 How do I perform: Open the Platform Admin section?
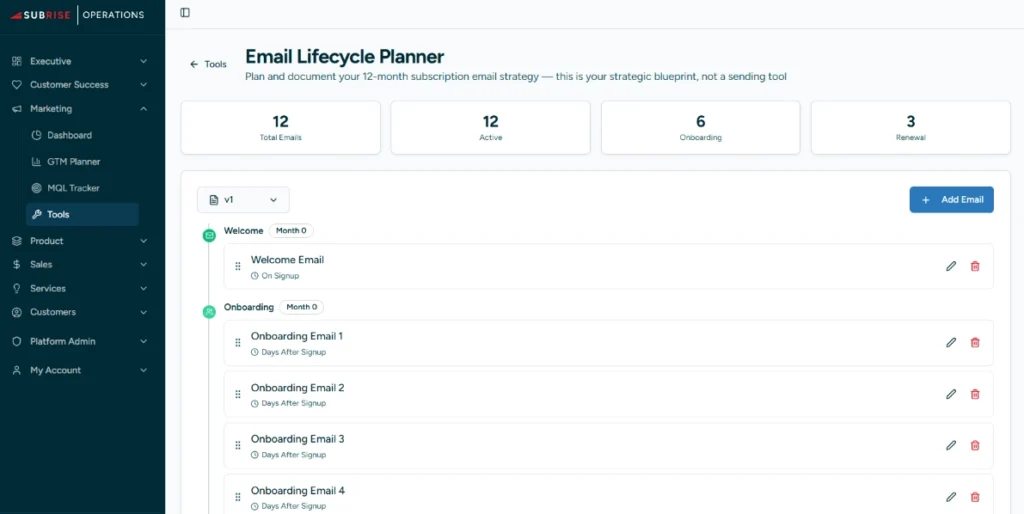point(80,341)
